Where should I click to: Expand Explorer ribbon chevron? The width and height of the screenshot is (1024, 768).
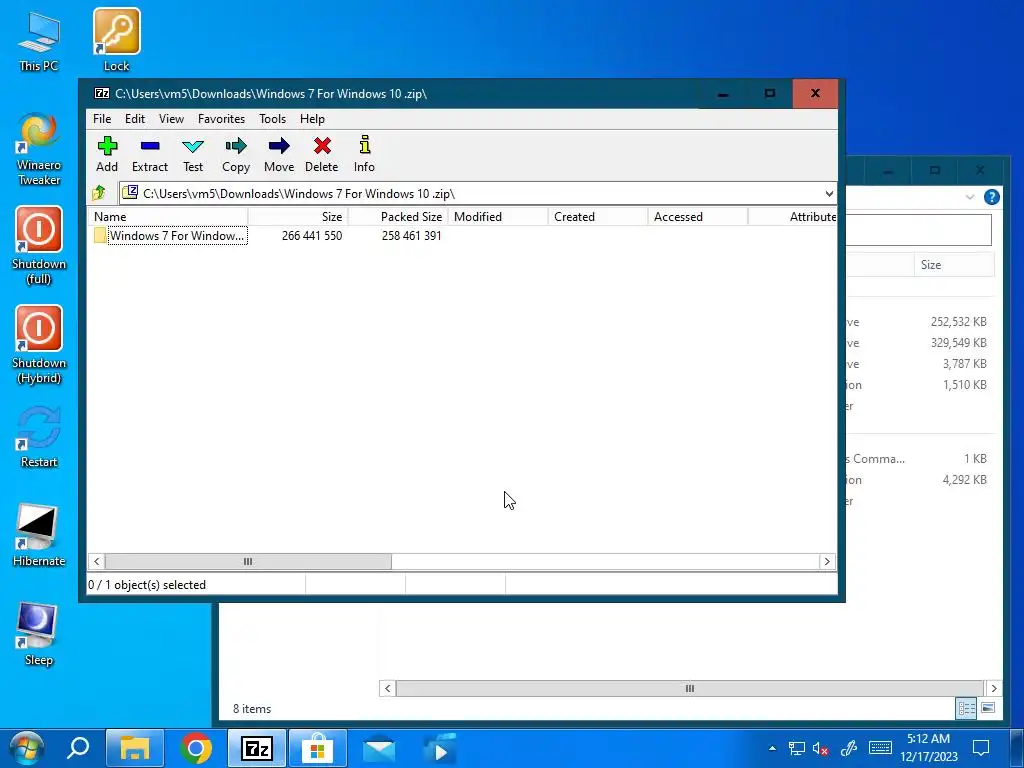click(x=970, y=197)
